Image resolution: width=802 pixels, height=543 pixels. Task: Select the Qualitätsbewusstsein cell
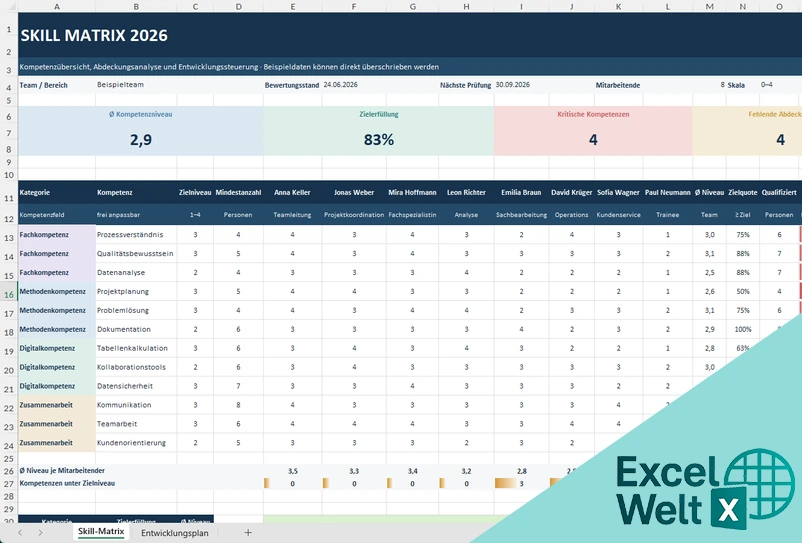(136, 254)
